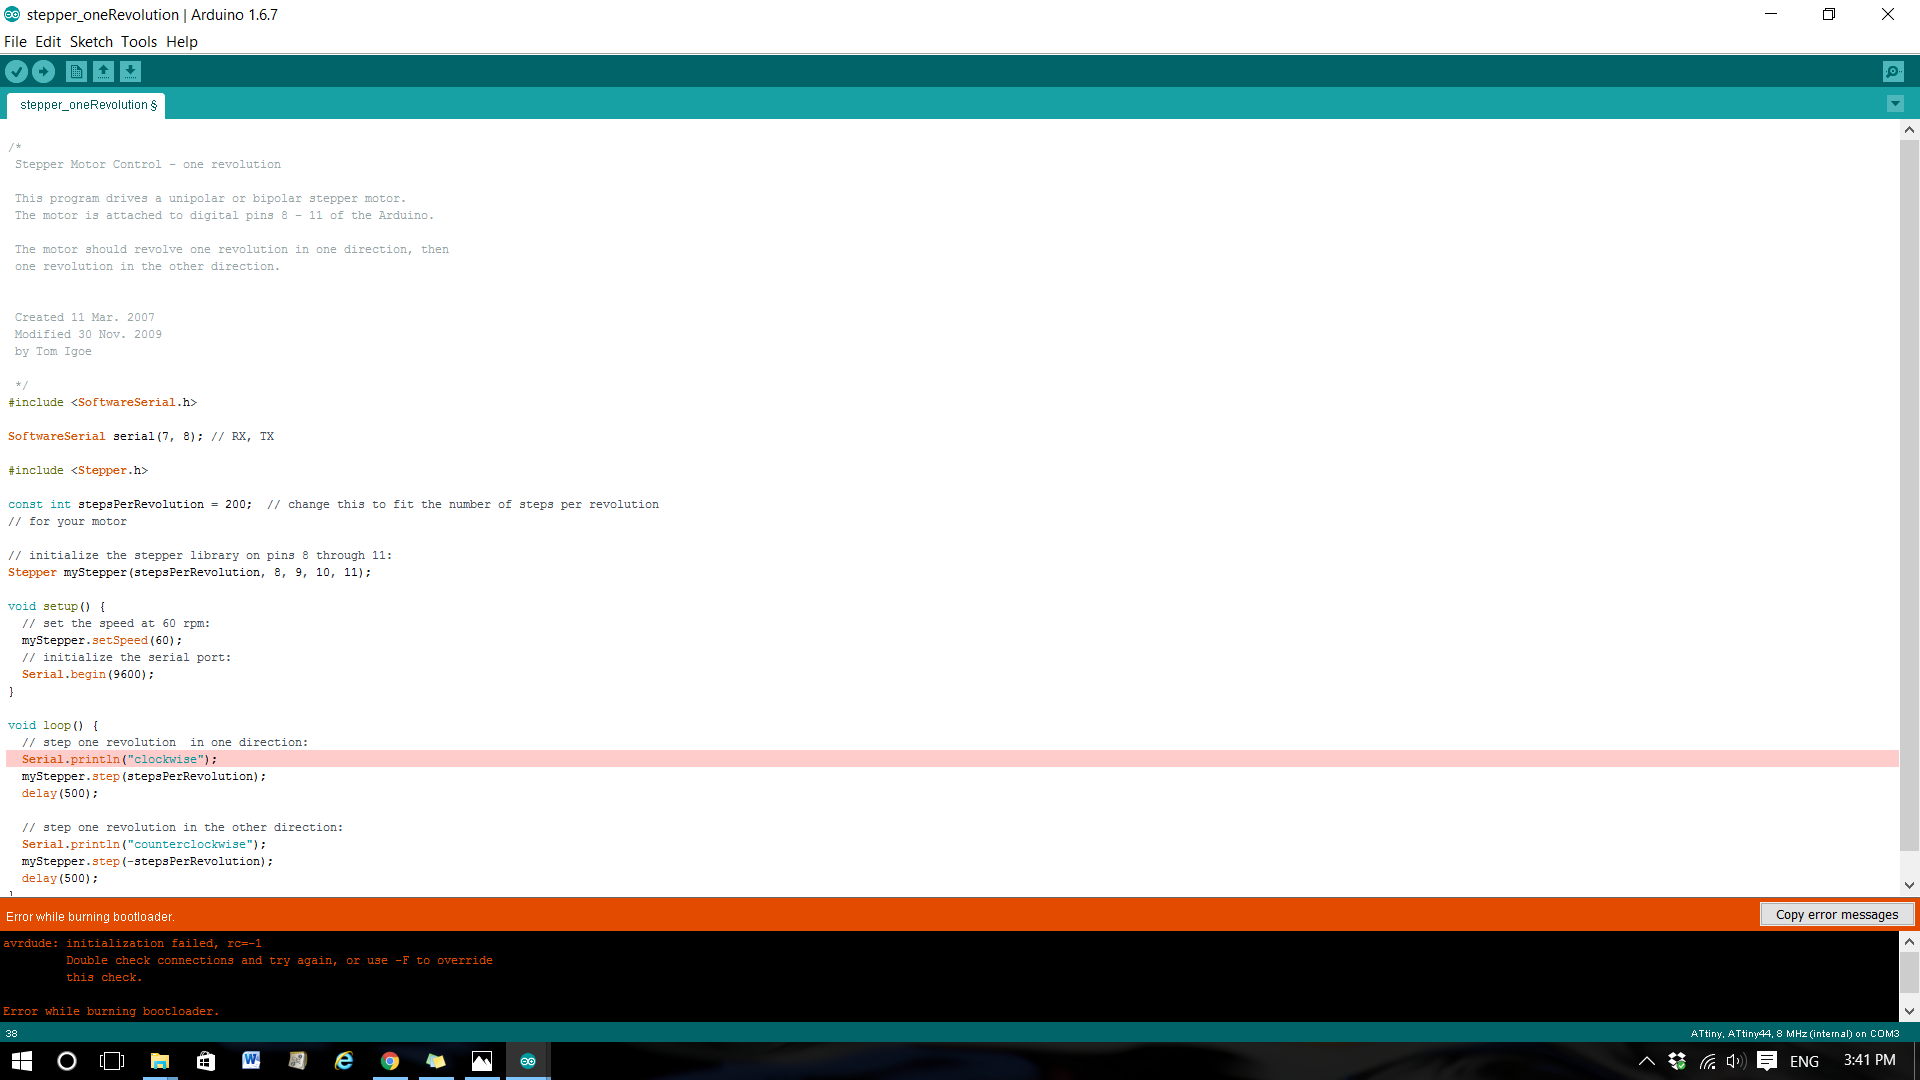Open the Help menu
This screenshot has height=1080, width=1920.
(182, 42)
